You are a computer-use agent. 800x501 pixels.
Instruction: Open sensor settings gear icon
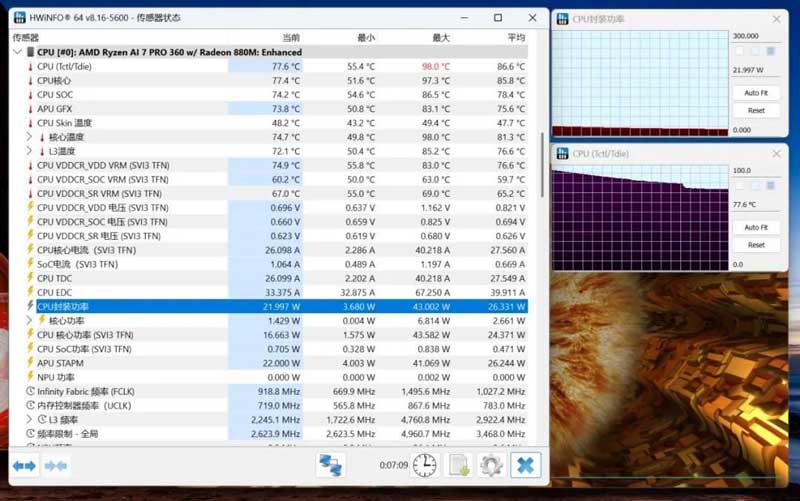point(490,465)
